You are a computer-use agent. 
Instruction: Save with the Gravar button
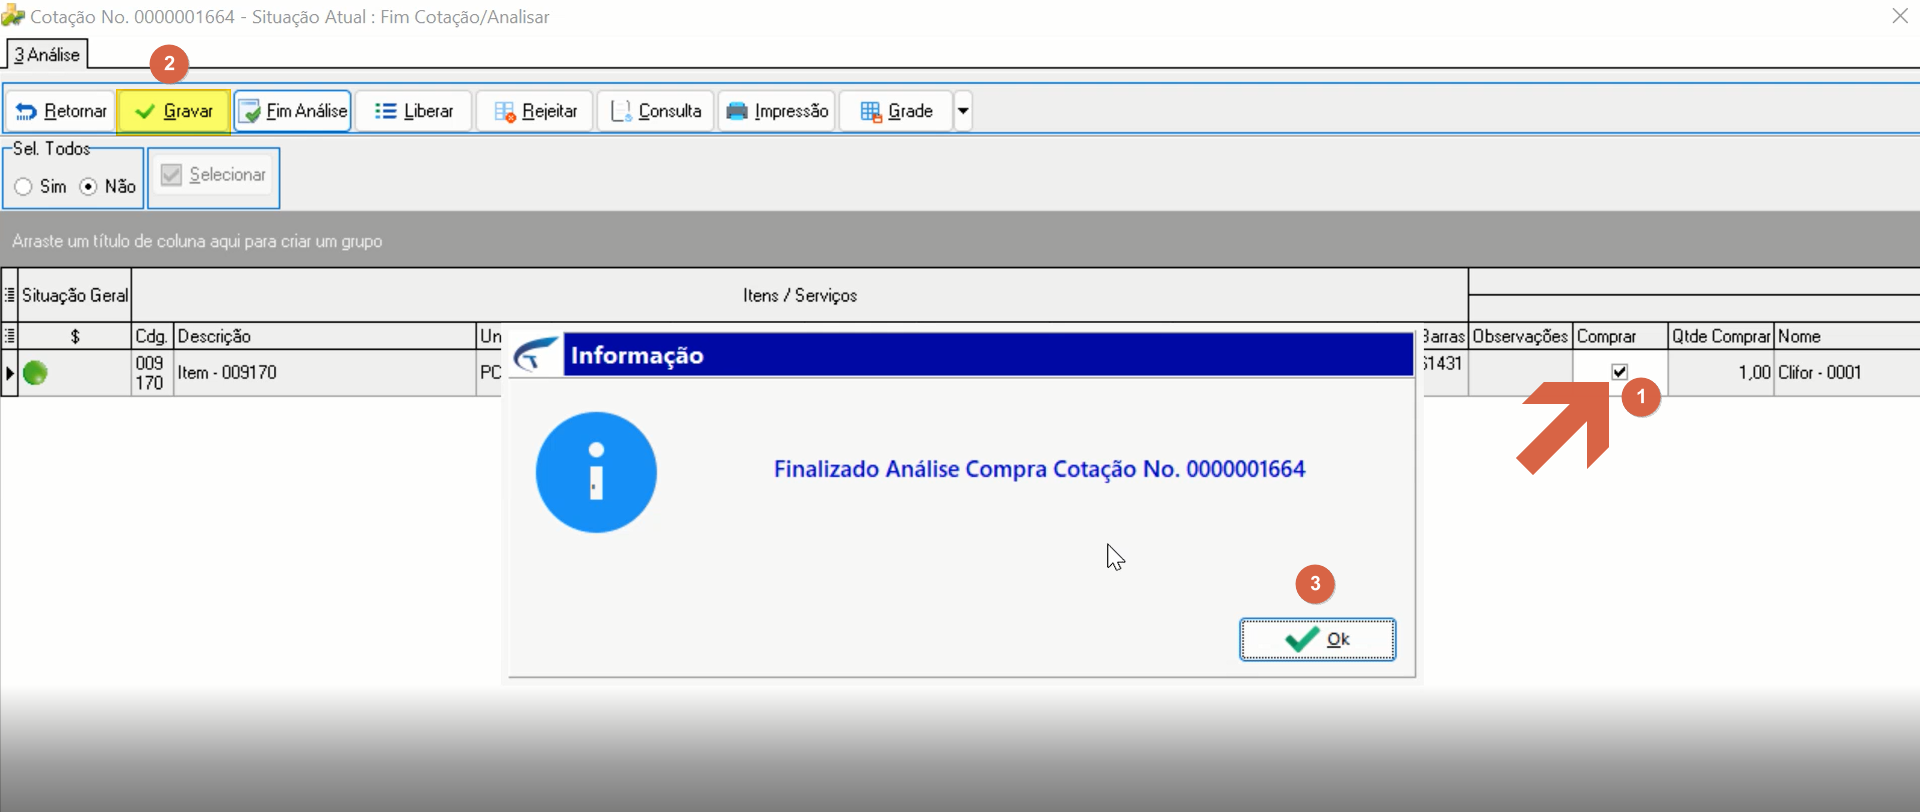coord(174,111)
